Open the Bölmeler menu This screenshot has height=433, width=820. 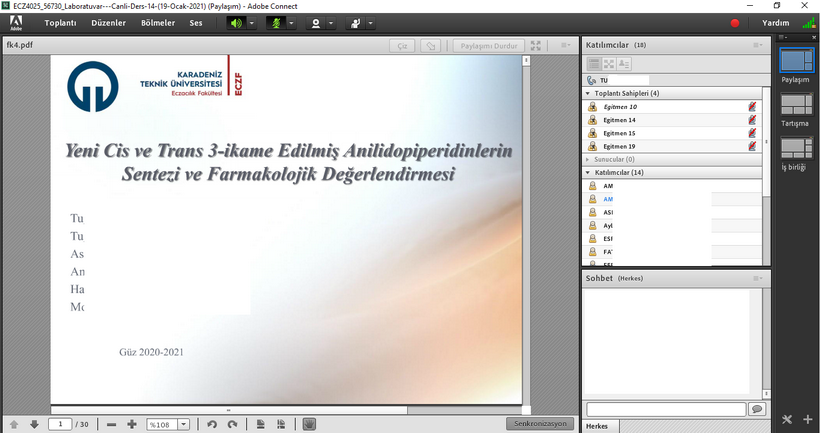158,23
